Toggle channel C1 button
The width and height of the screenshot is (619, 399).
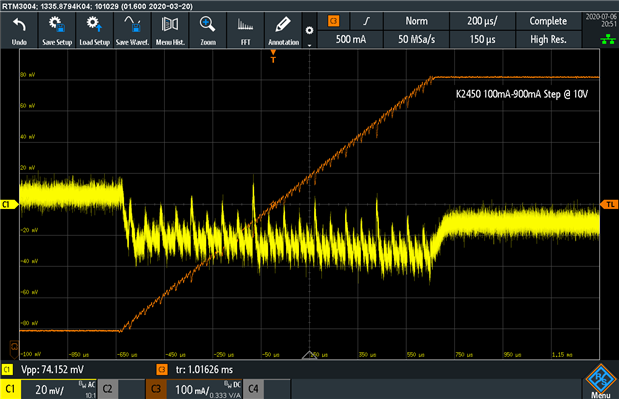[10, 389]
